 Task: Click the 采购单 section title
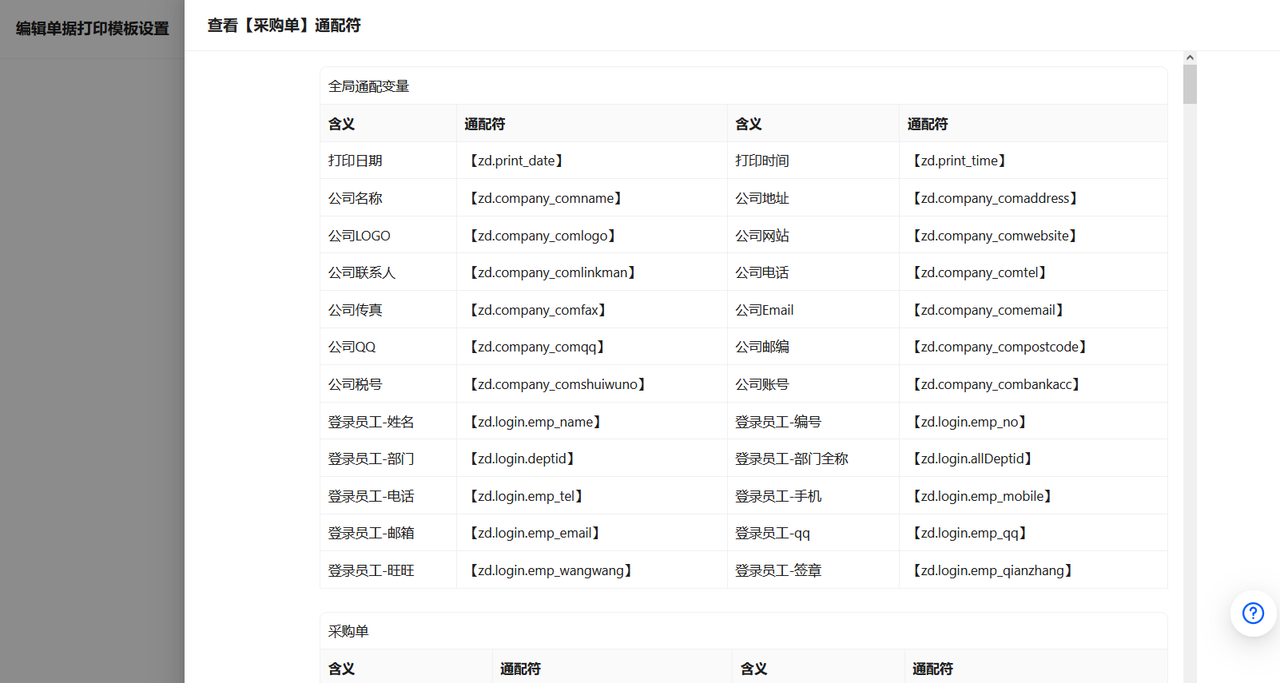348,632
